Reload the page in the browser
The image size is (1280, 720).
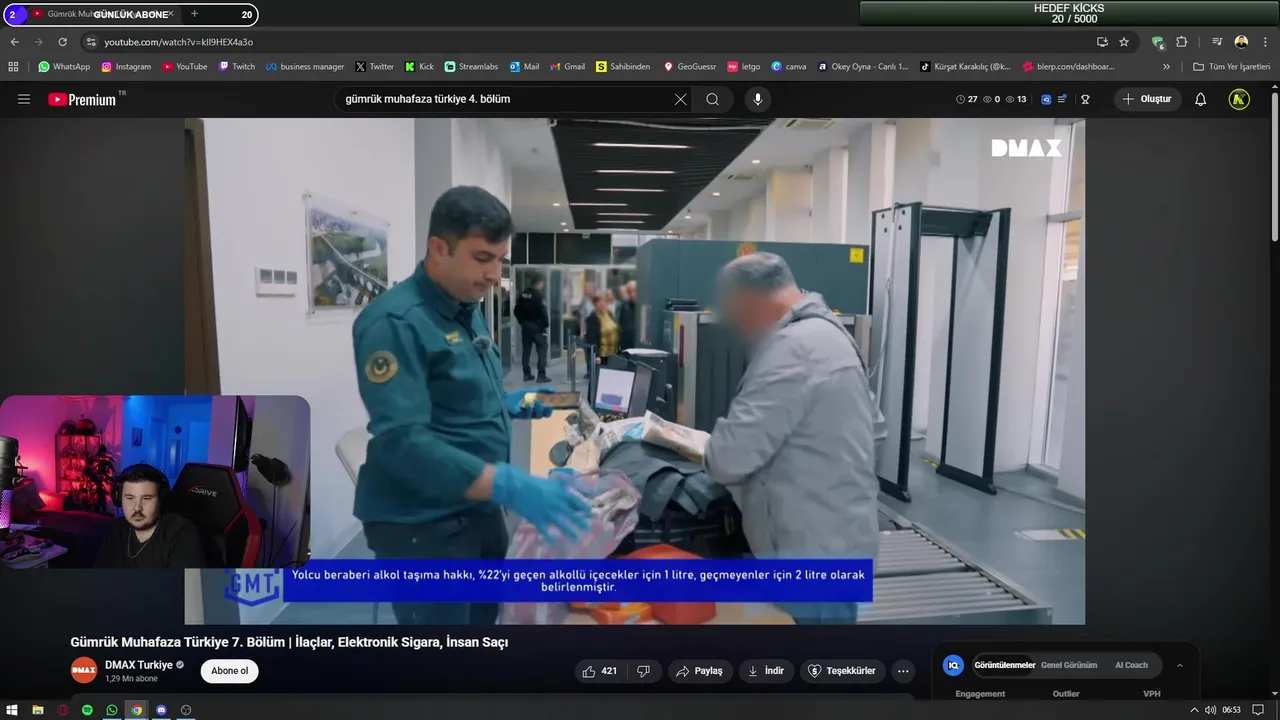[x=62, y=42]
